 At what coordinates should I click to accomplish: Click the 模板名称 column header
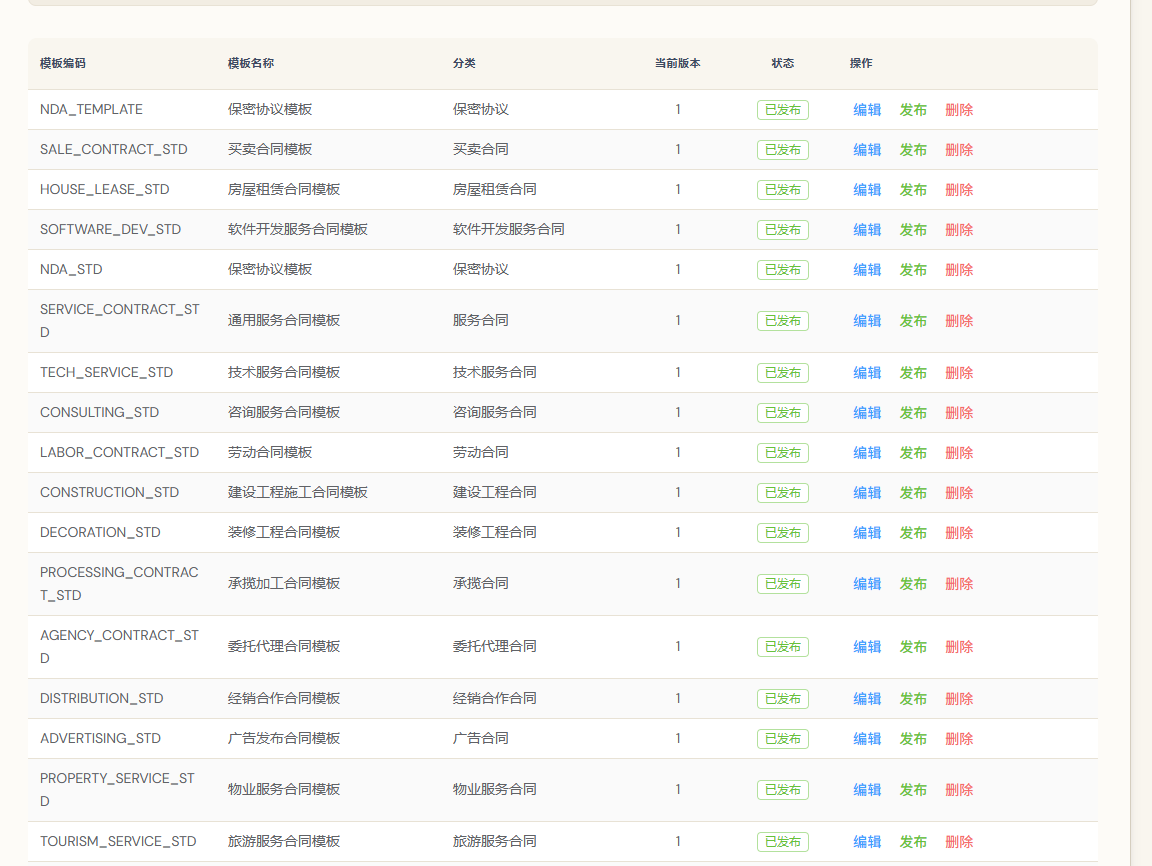click(251, 63)
